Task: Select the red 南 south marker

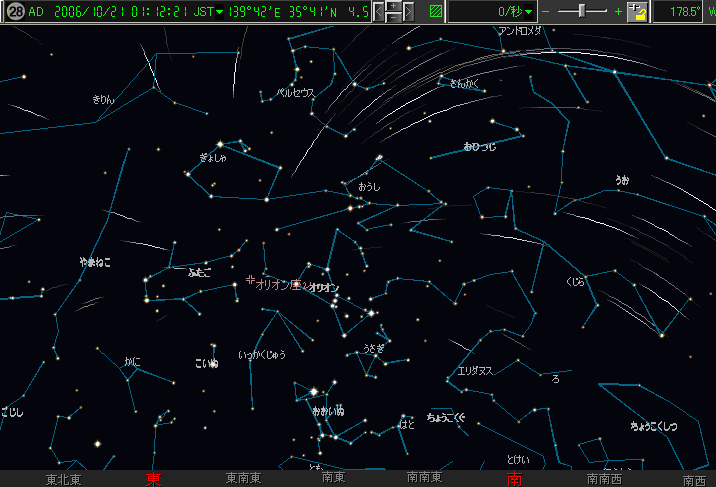Action: (514, 479)
